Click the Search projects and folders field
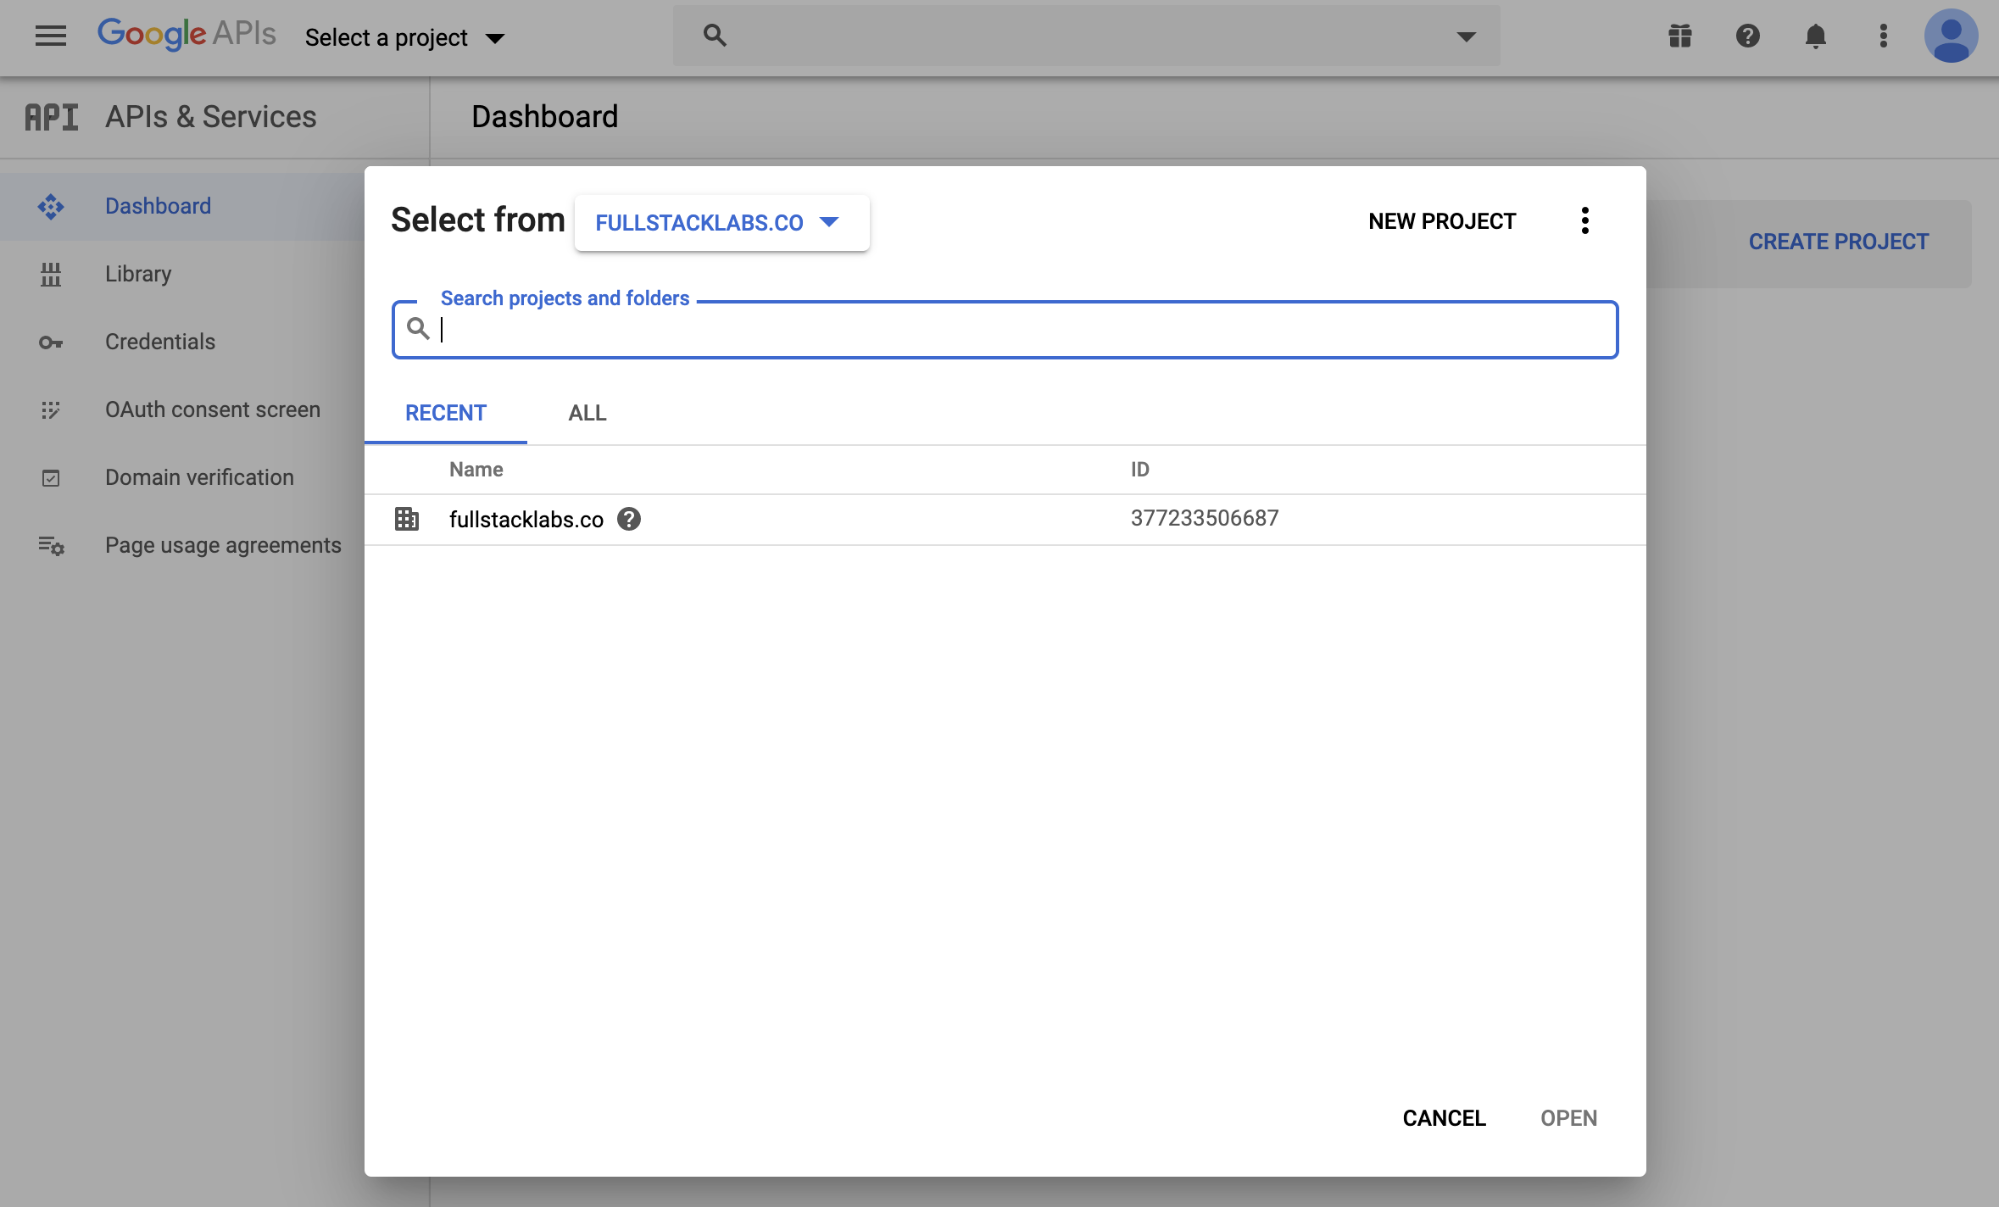 click(x=1003, y=329)
